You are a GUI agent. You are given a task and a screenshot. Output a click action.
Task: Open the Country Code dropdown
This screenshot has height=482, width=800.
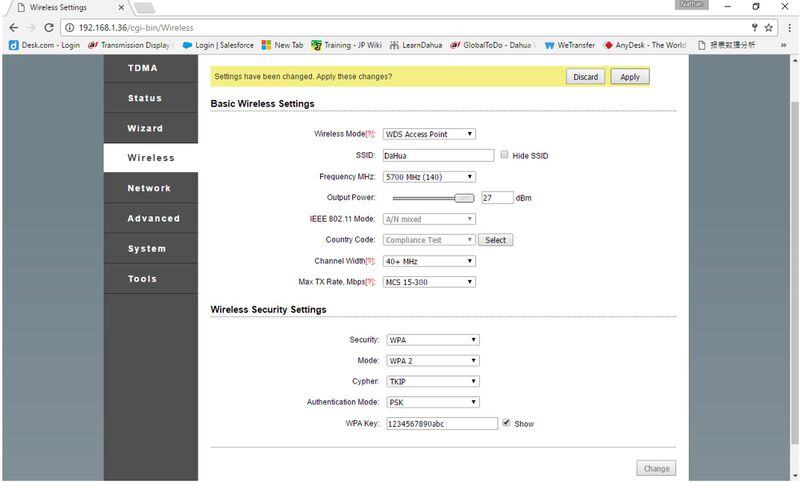coord(429,240)
